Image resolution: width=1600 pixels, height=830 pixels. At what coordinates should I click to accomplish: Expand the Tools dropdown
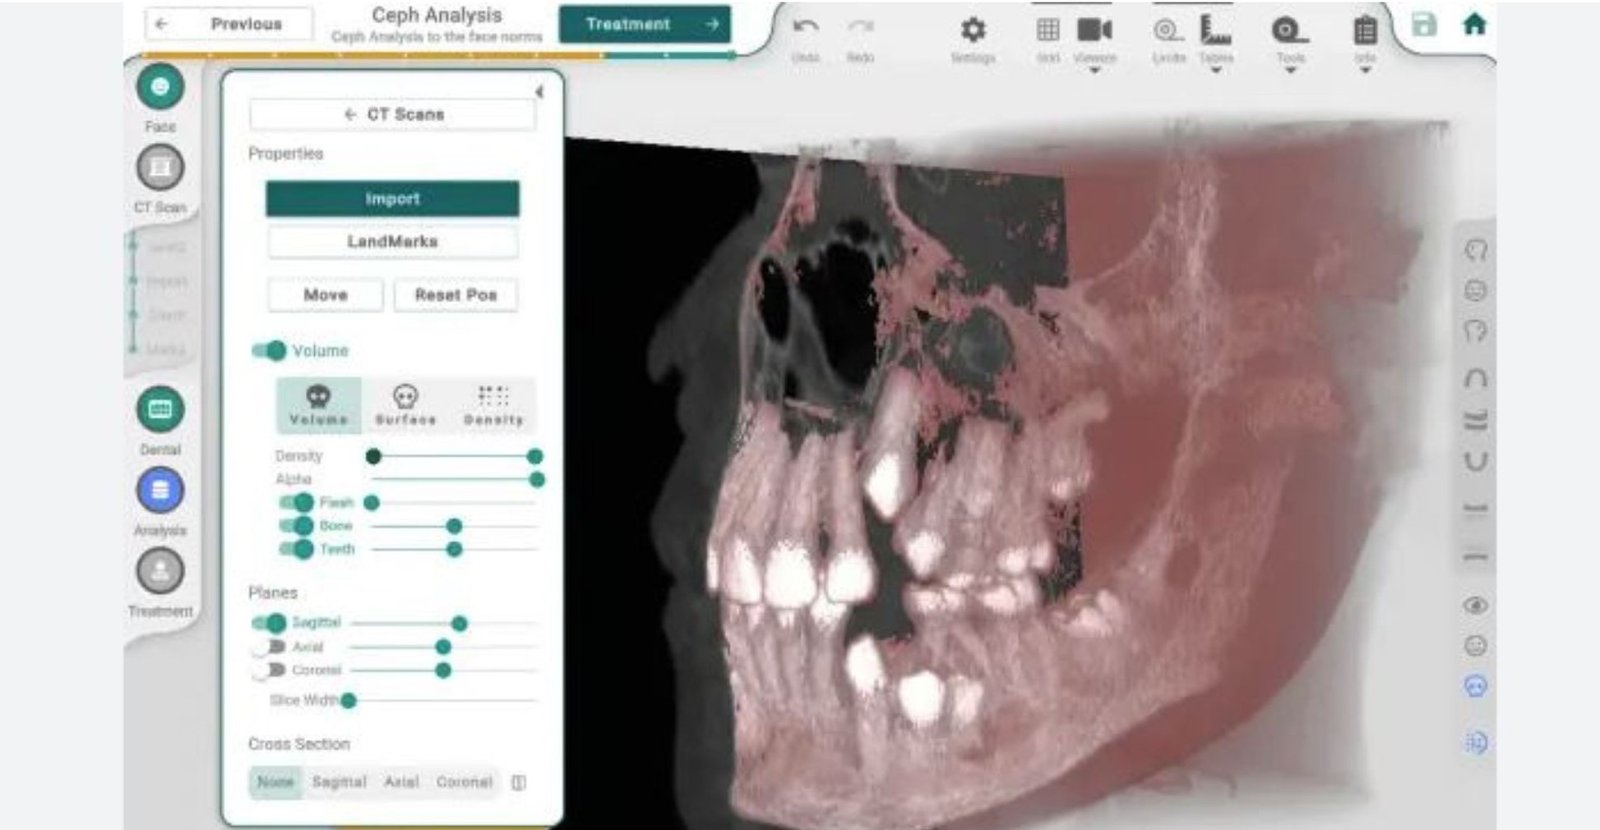1290,38
